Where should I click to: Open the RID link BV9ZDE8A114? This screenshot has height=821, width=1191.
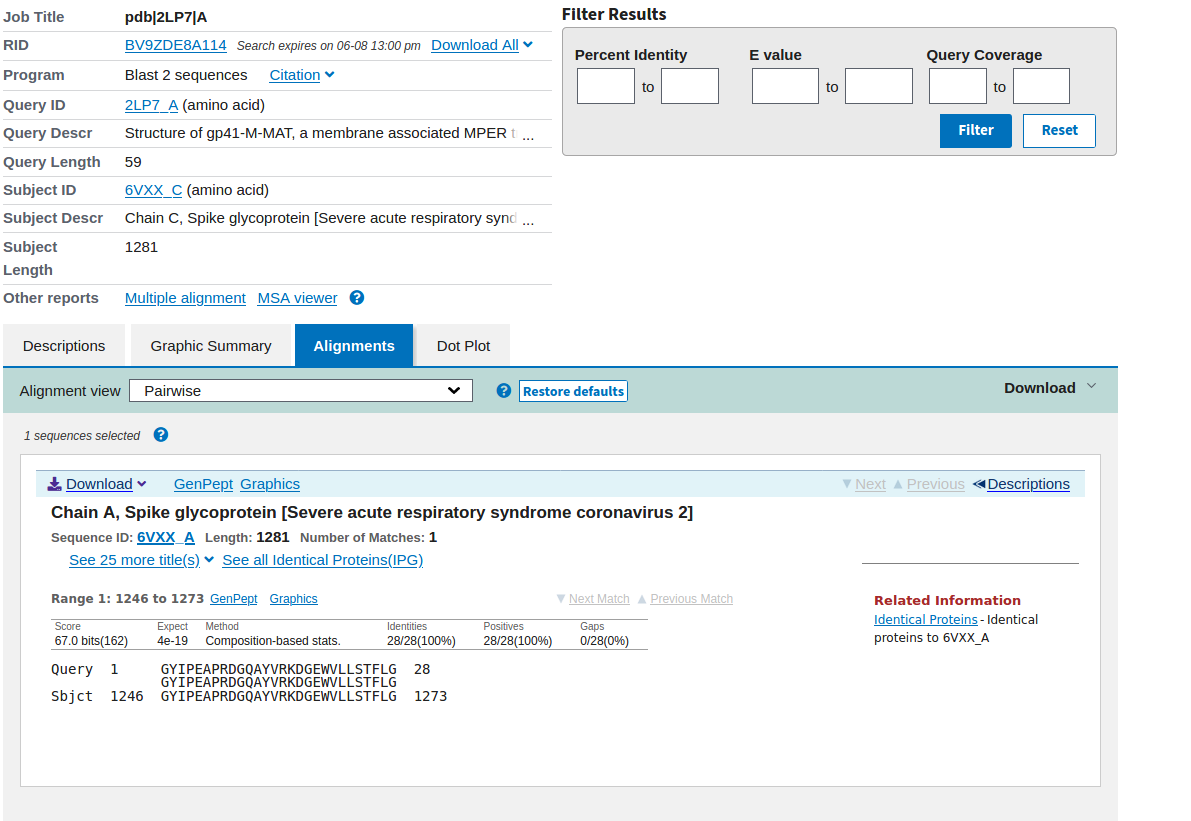coord(175,45)
